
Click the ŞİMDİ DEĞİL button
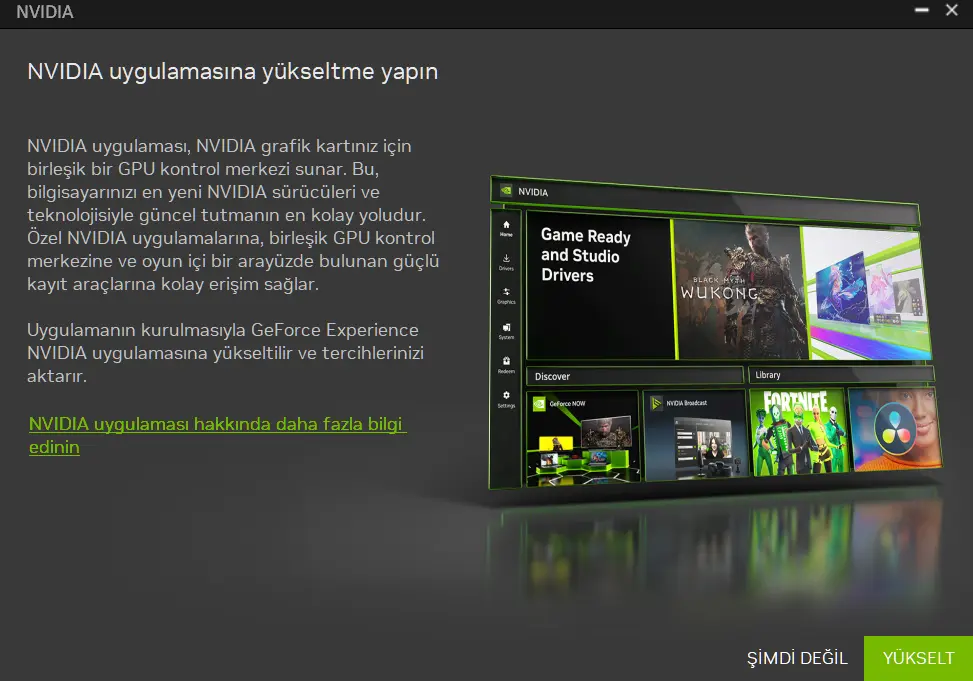(797, 658)
